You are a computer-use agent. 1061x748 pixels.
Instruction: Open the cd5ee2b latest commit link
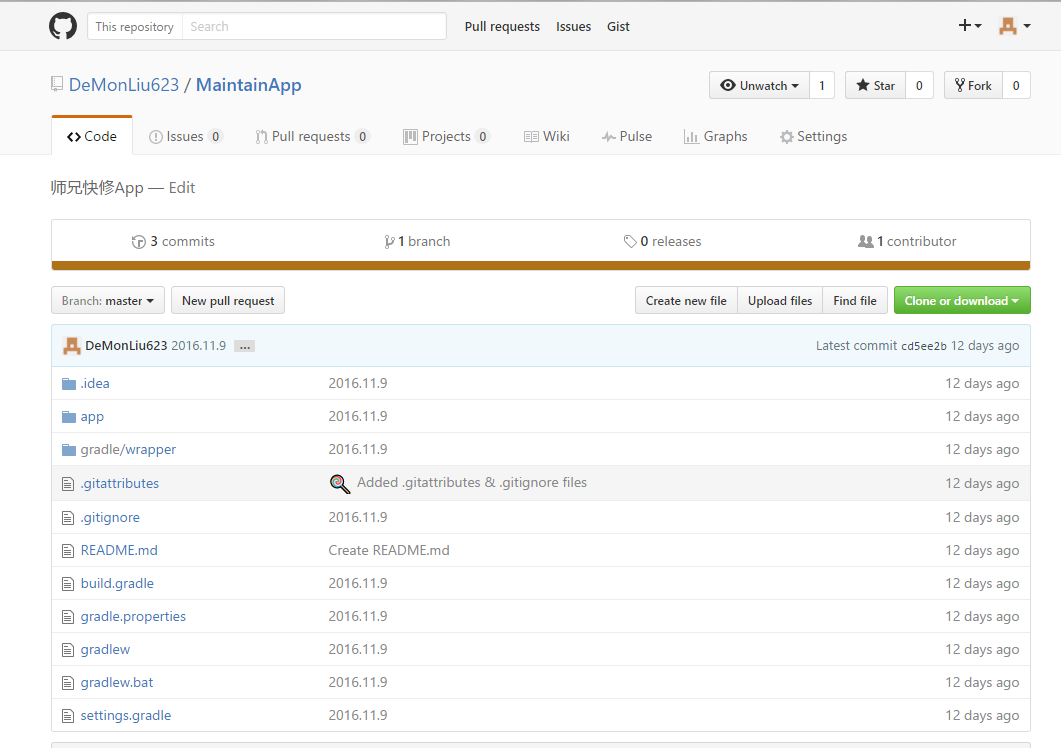click(924, 346)
